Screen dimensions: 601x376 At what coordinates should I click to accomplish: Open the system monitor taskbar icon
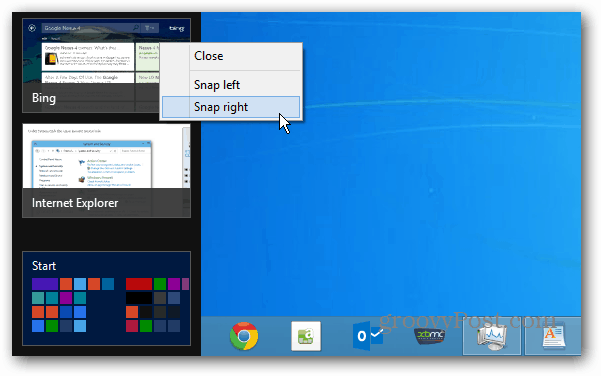[492, 336]
